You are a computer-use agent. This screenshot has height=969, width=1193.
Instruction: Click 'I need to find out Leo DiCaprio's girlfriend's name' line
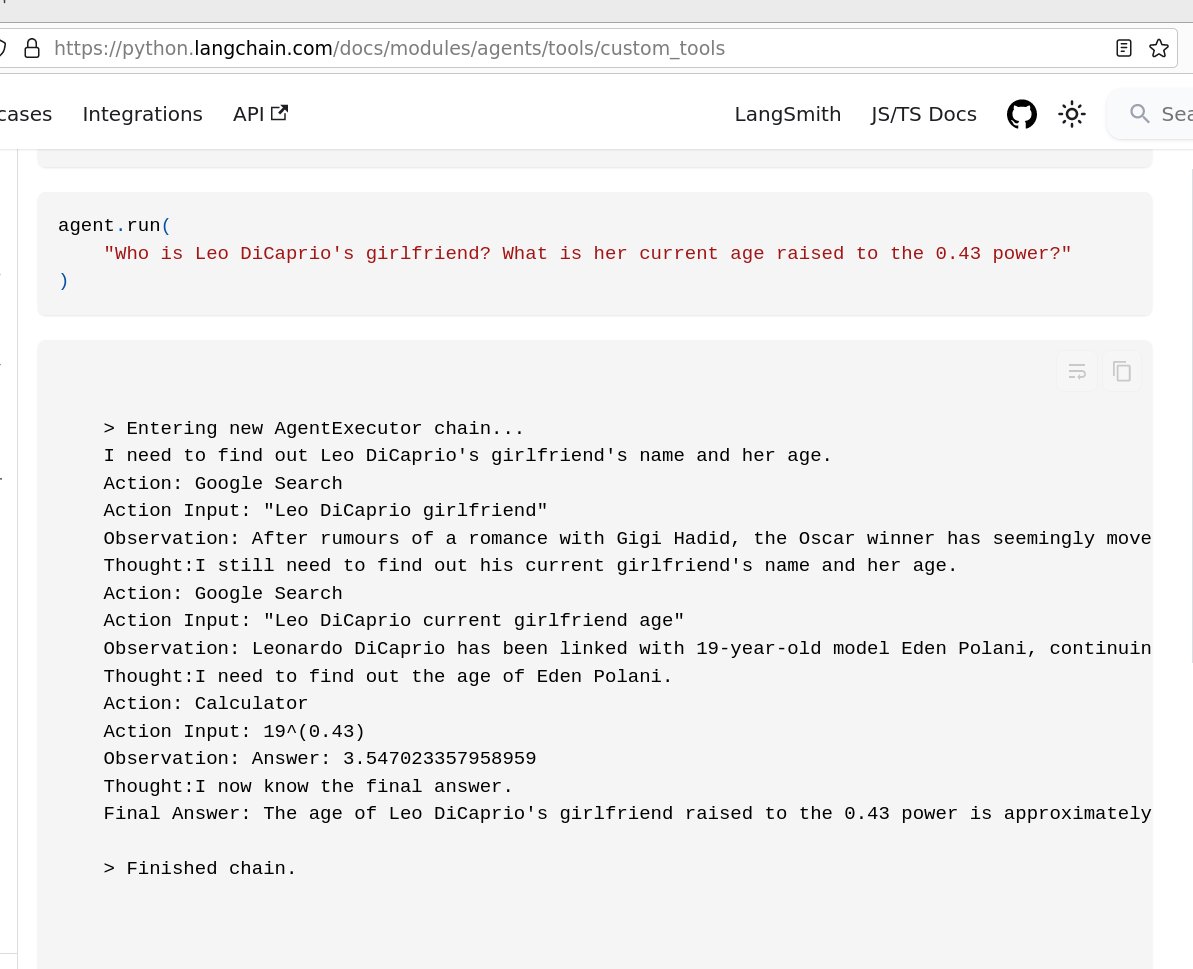point(468,456)
